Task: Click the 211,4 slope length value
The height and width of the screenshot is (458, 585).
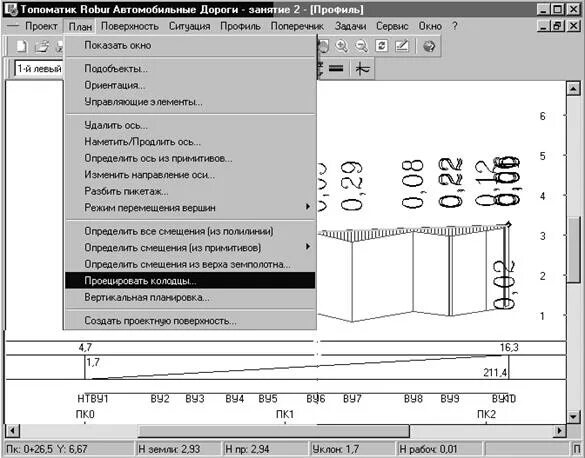Action: (x=495, y=372)
